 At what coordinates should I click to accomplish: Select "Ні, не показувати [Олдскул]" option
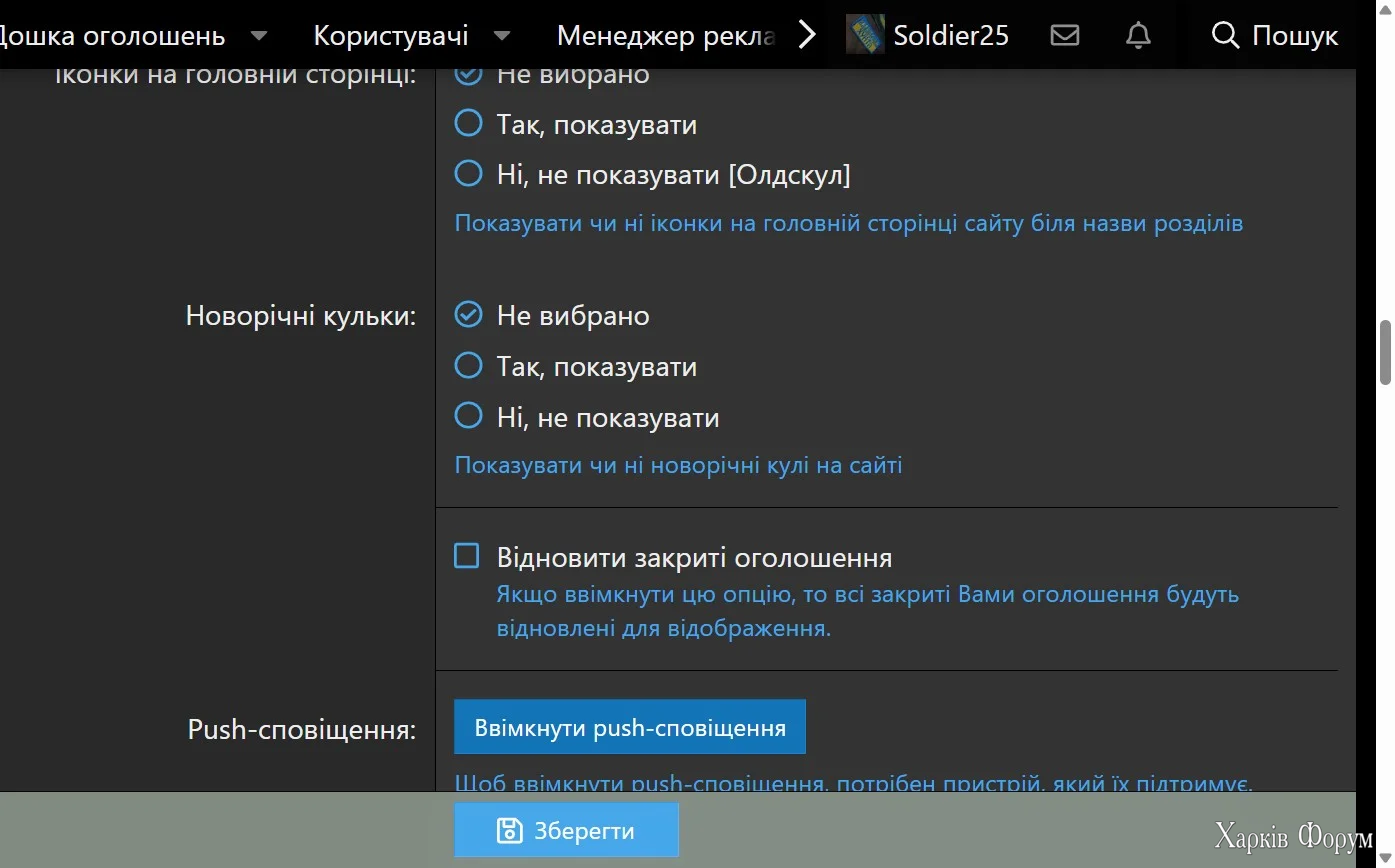pyautogui.click(x=468, y=174)
